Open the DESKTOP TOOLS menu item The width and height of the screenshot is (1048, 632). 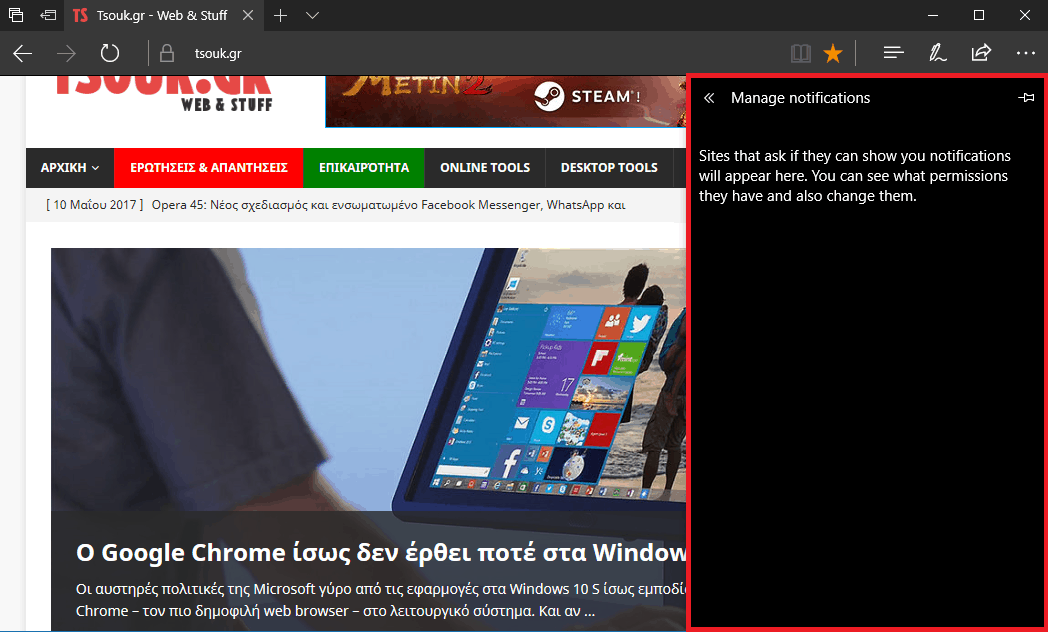click(x=608, y=168)
